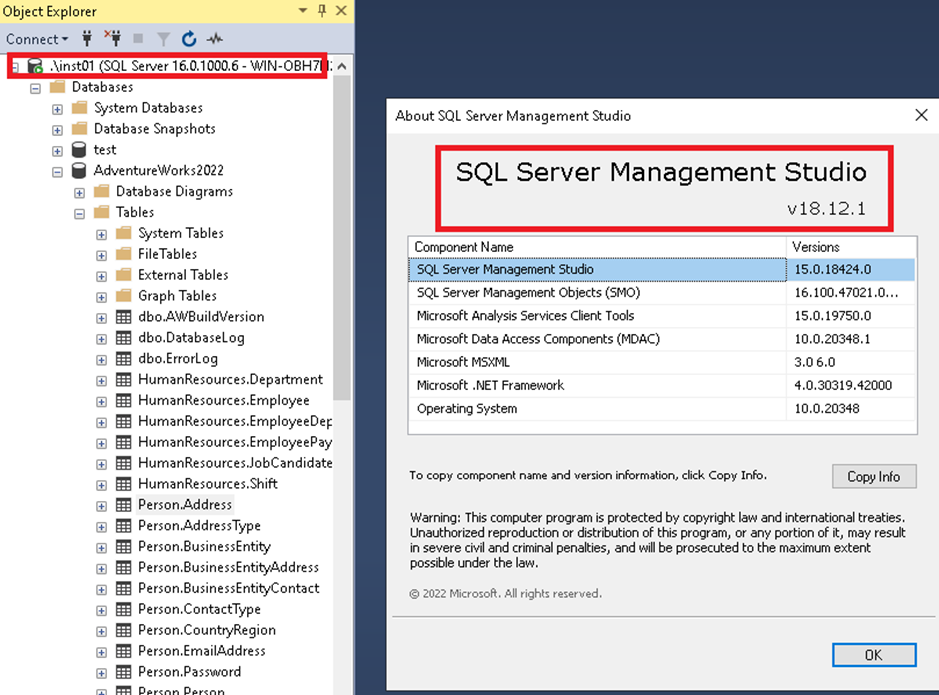Select the HumanResources.EmployeeDep table row

235,421
